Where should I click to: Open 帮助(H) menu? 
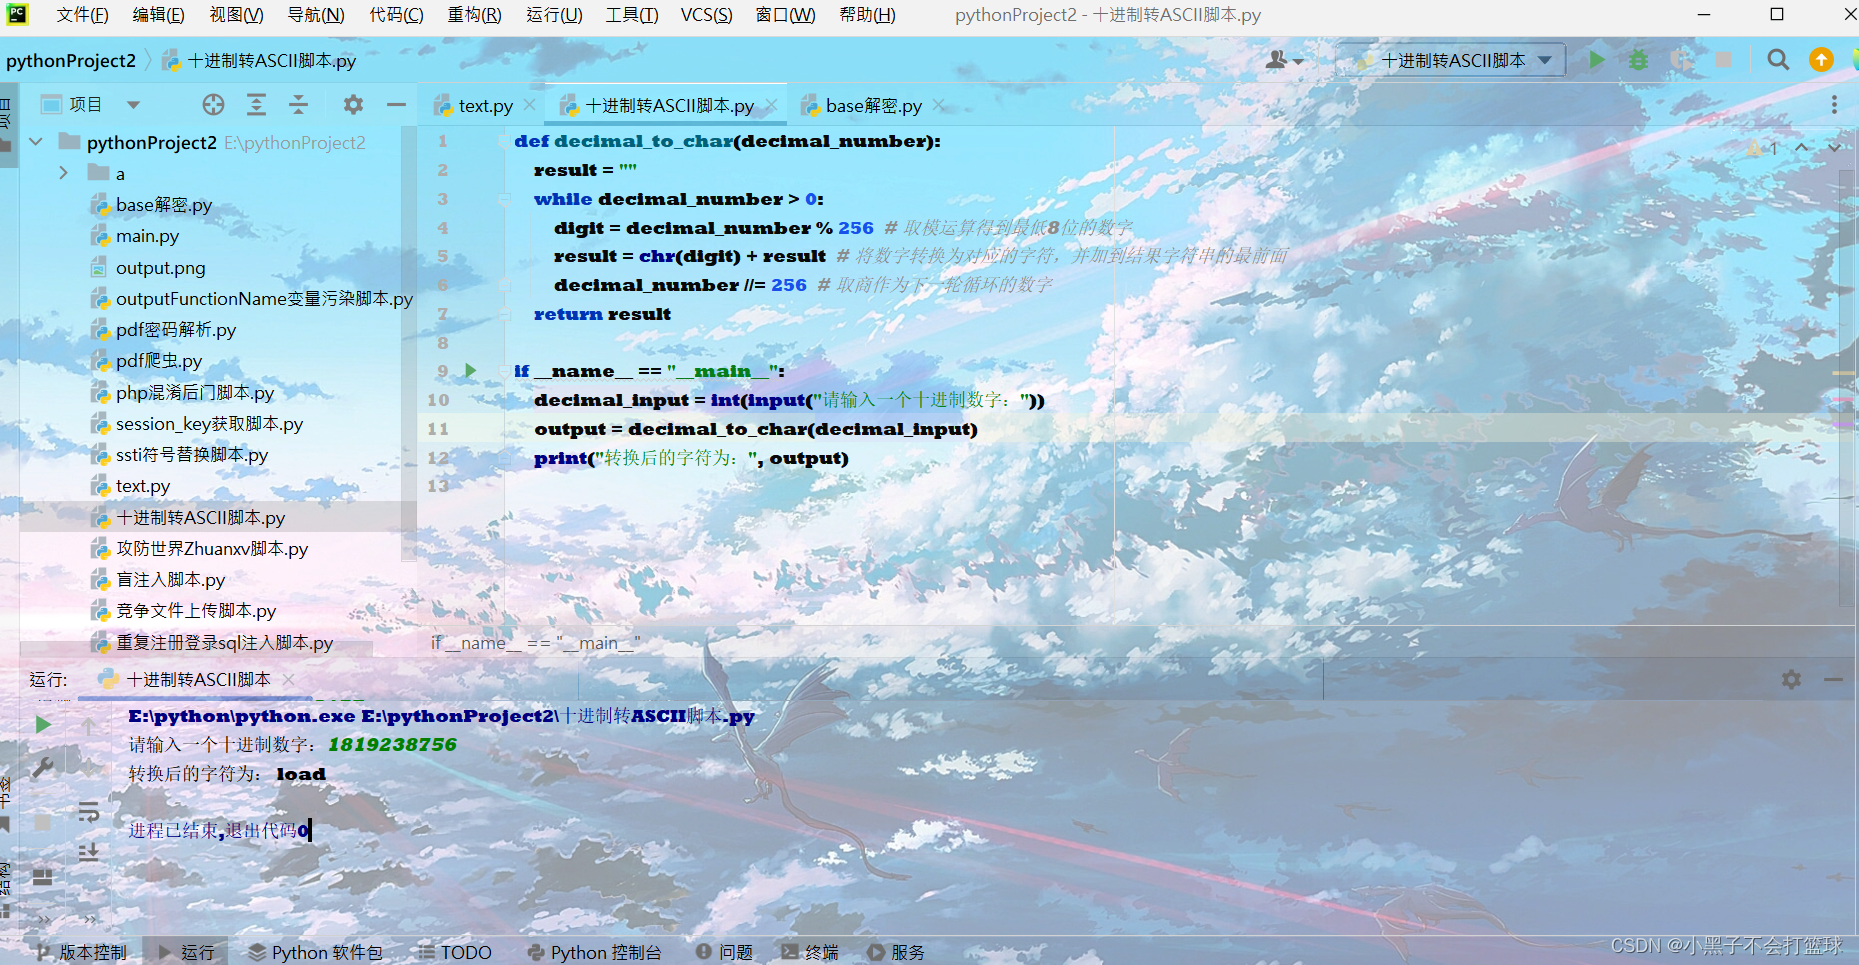tap(867, 15)
